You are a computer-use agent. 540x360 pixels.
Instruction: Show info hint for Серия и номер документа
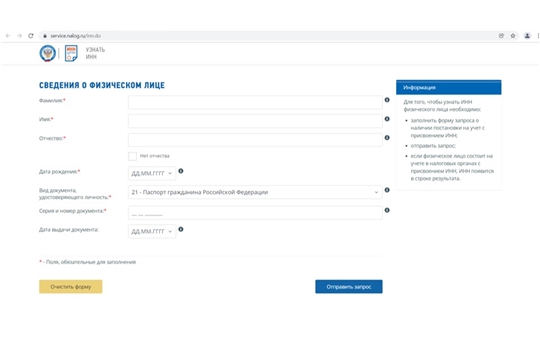click(387, 210)
